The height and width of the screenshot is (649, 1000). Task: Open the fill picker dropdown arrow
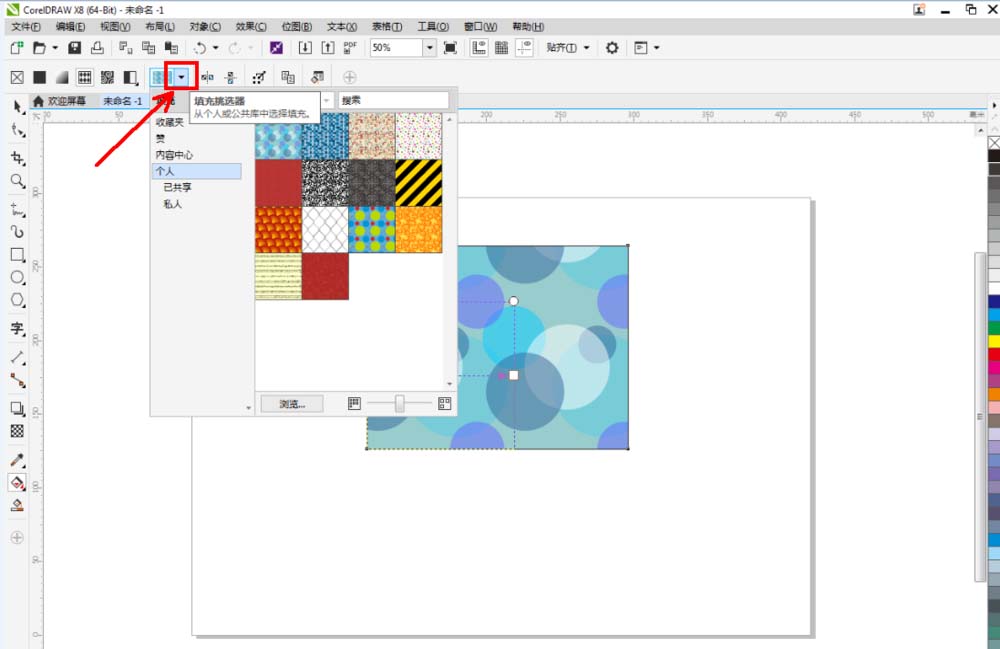point(181,77)
